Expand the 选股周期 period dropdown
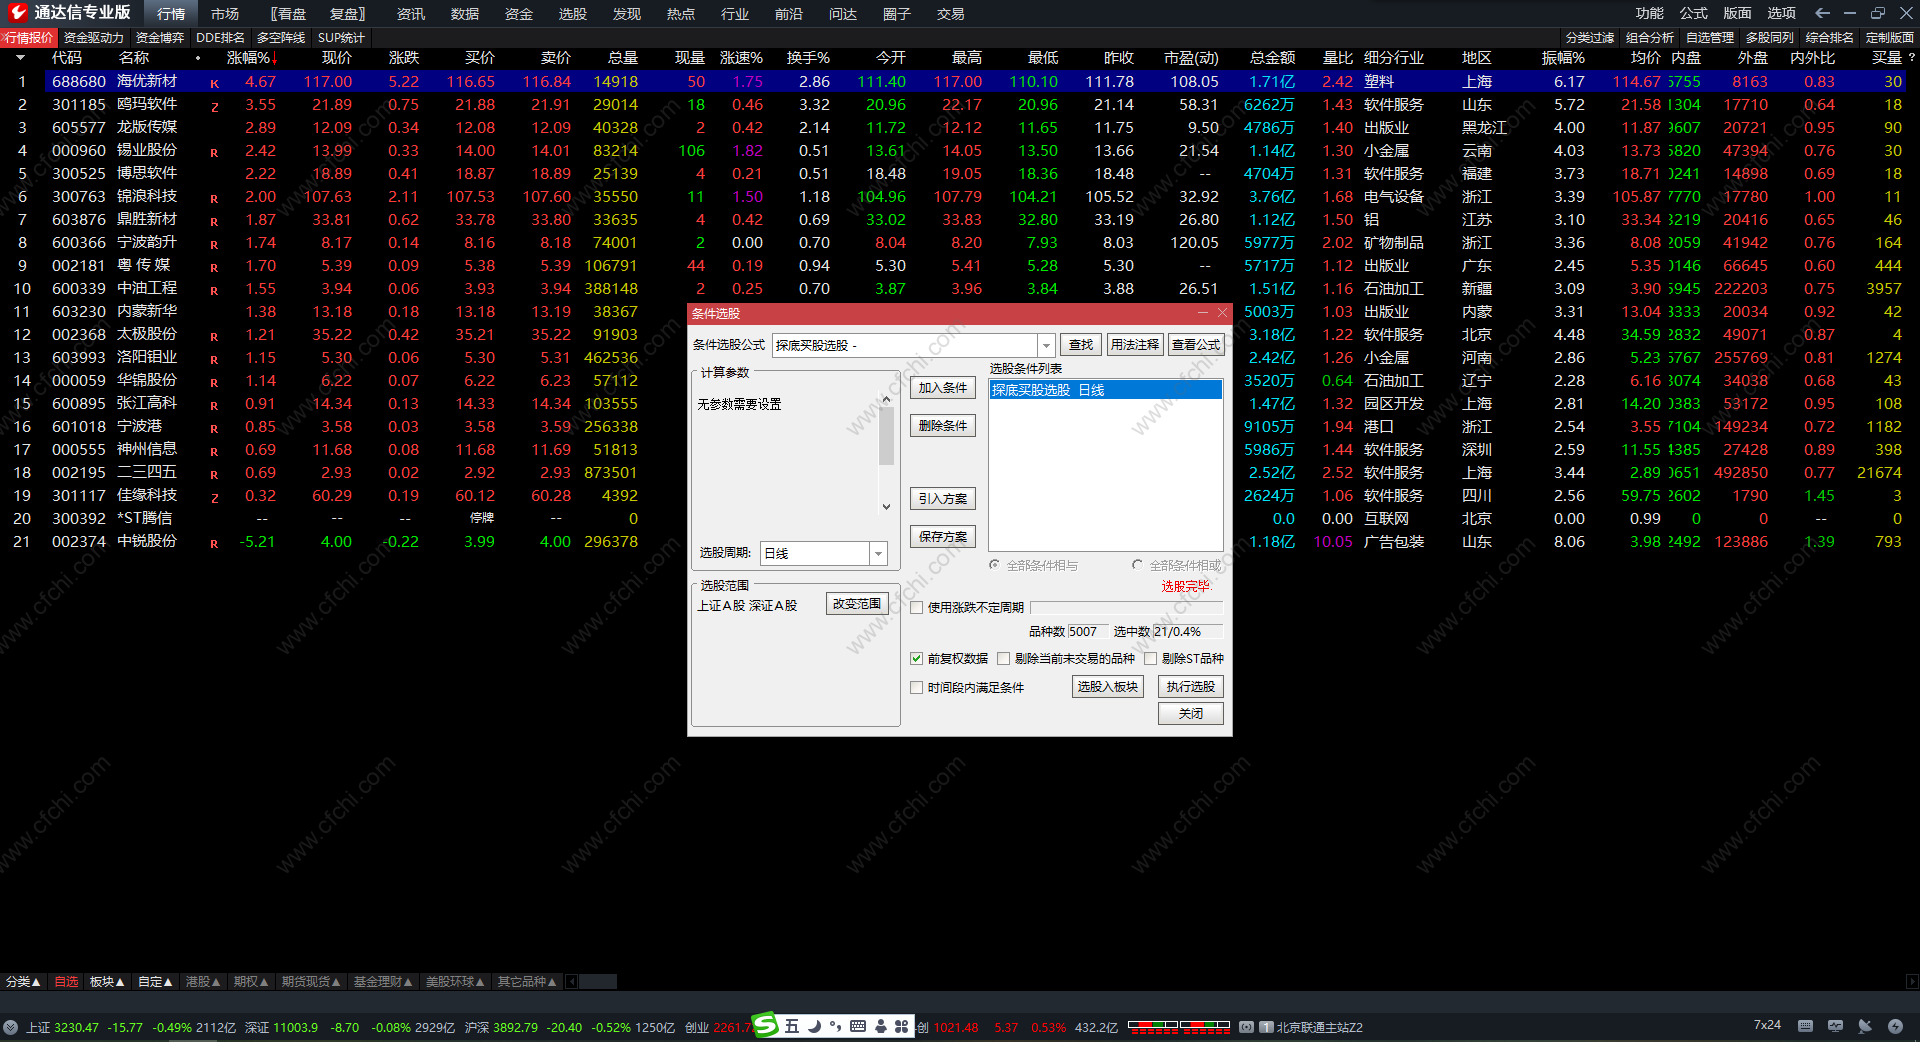Viewport: 1920px width, 1042px height. point(878,553)
